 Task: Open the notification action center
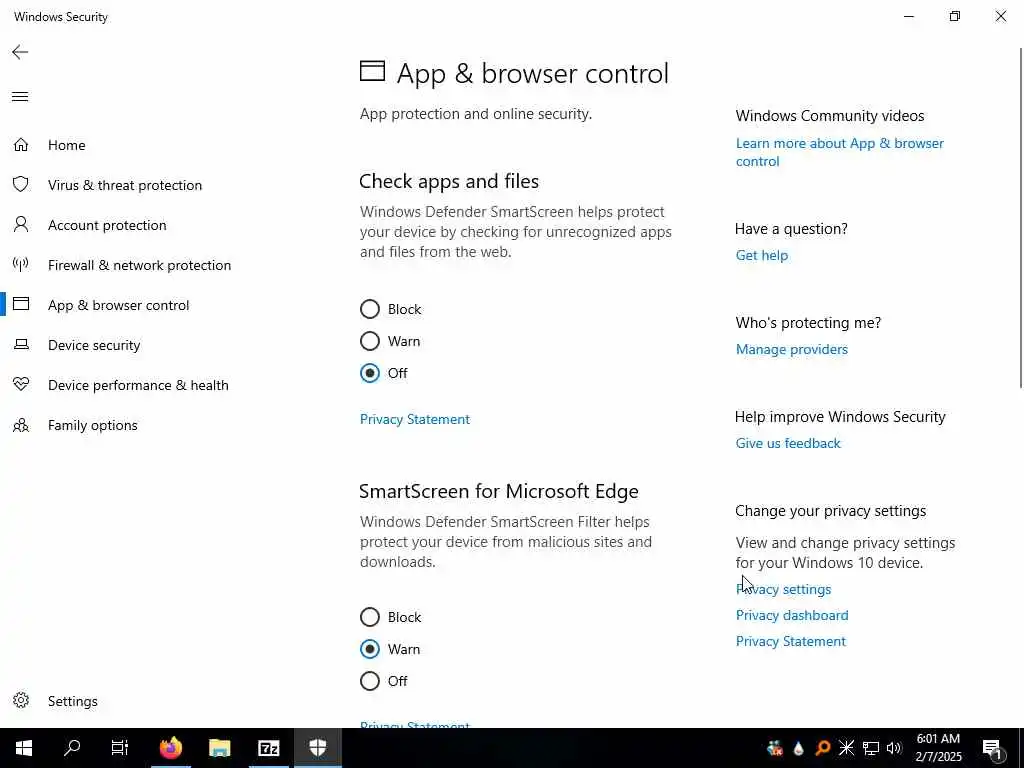pos(993,748)
